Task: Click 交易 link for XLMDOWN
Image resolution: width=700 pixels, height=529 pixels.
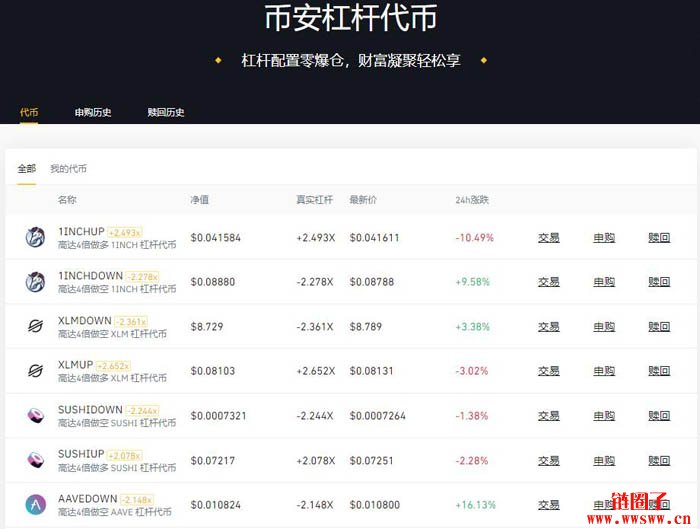Action: (x=549, y=327)
